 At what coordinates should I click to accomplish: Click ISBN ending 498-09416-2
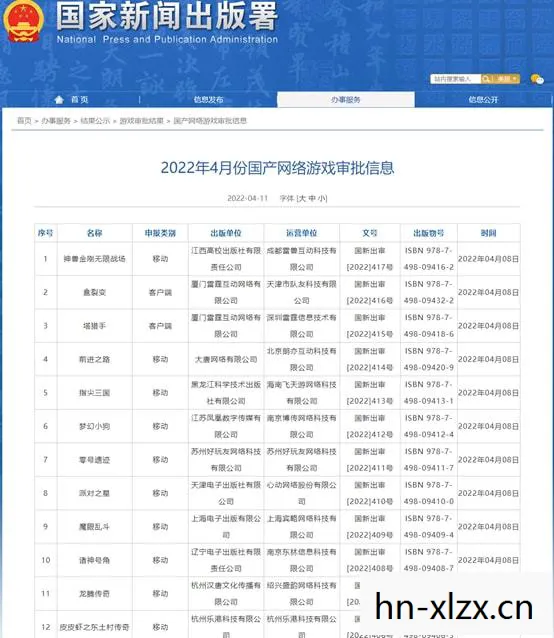[429, 267]
